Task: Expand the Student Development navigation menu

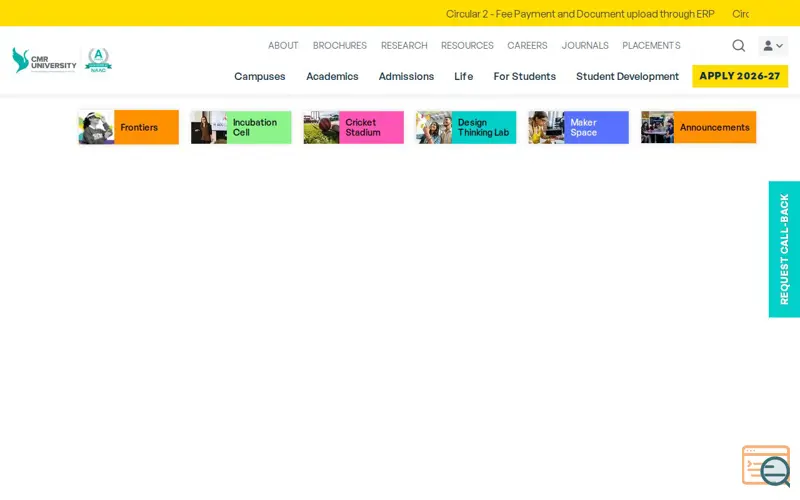Action: point(628,77)
